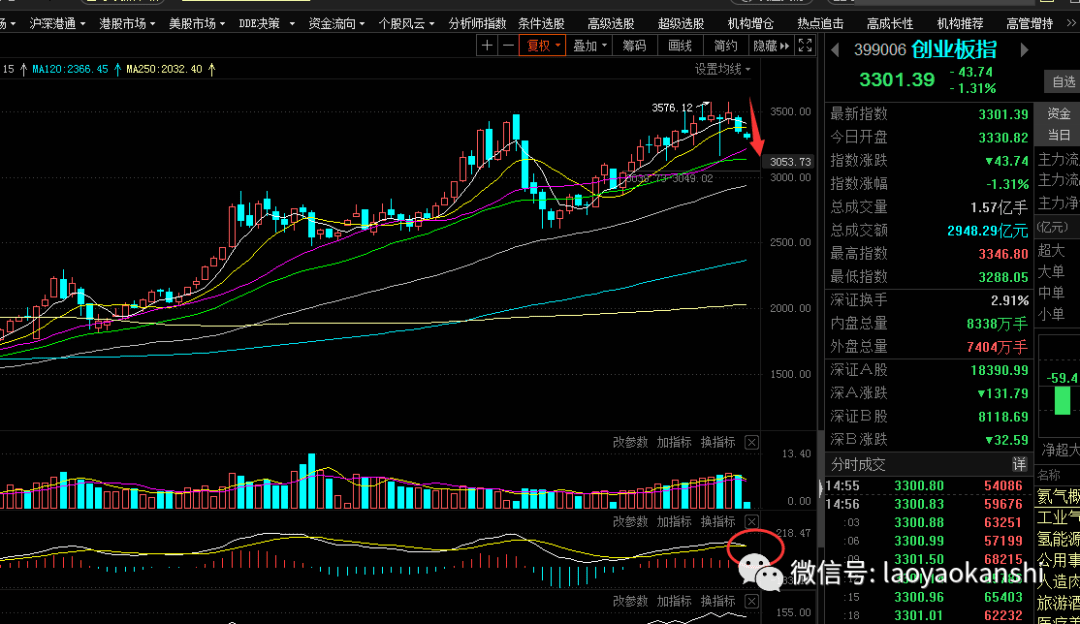Open the 条件选股 menu item

tap(541, 23)
